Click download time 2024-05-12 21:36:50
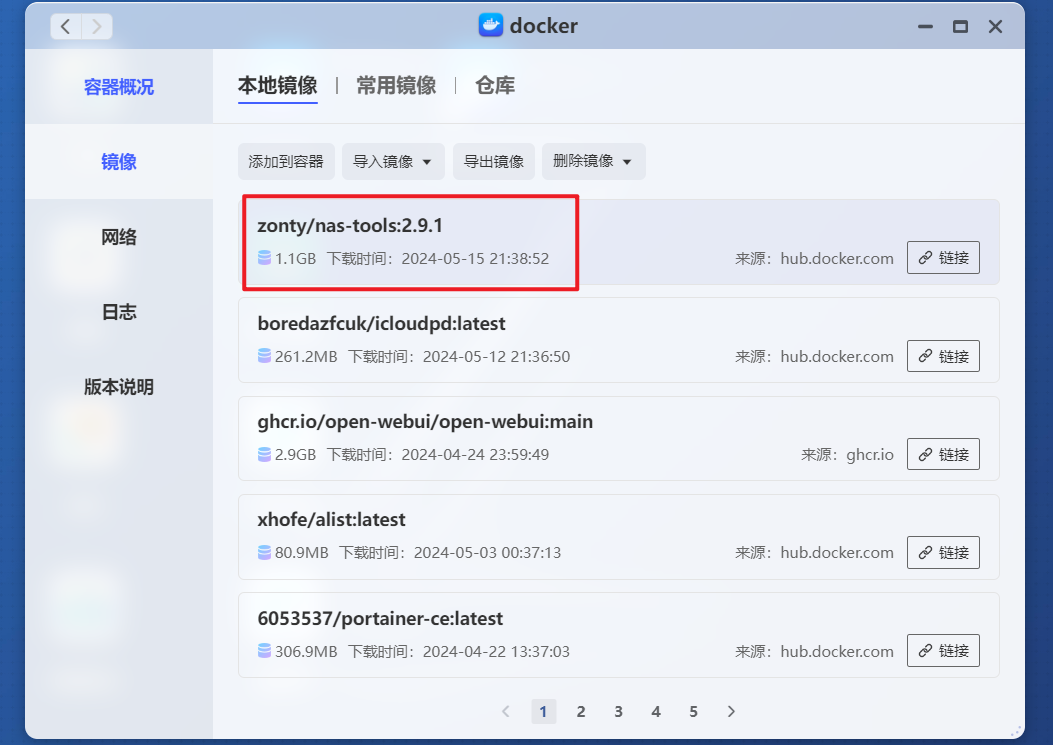 (496, 357)
